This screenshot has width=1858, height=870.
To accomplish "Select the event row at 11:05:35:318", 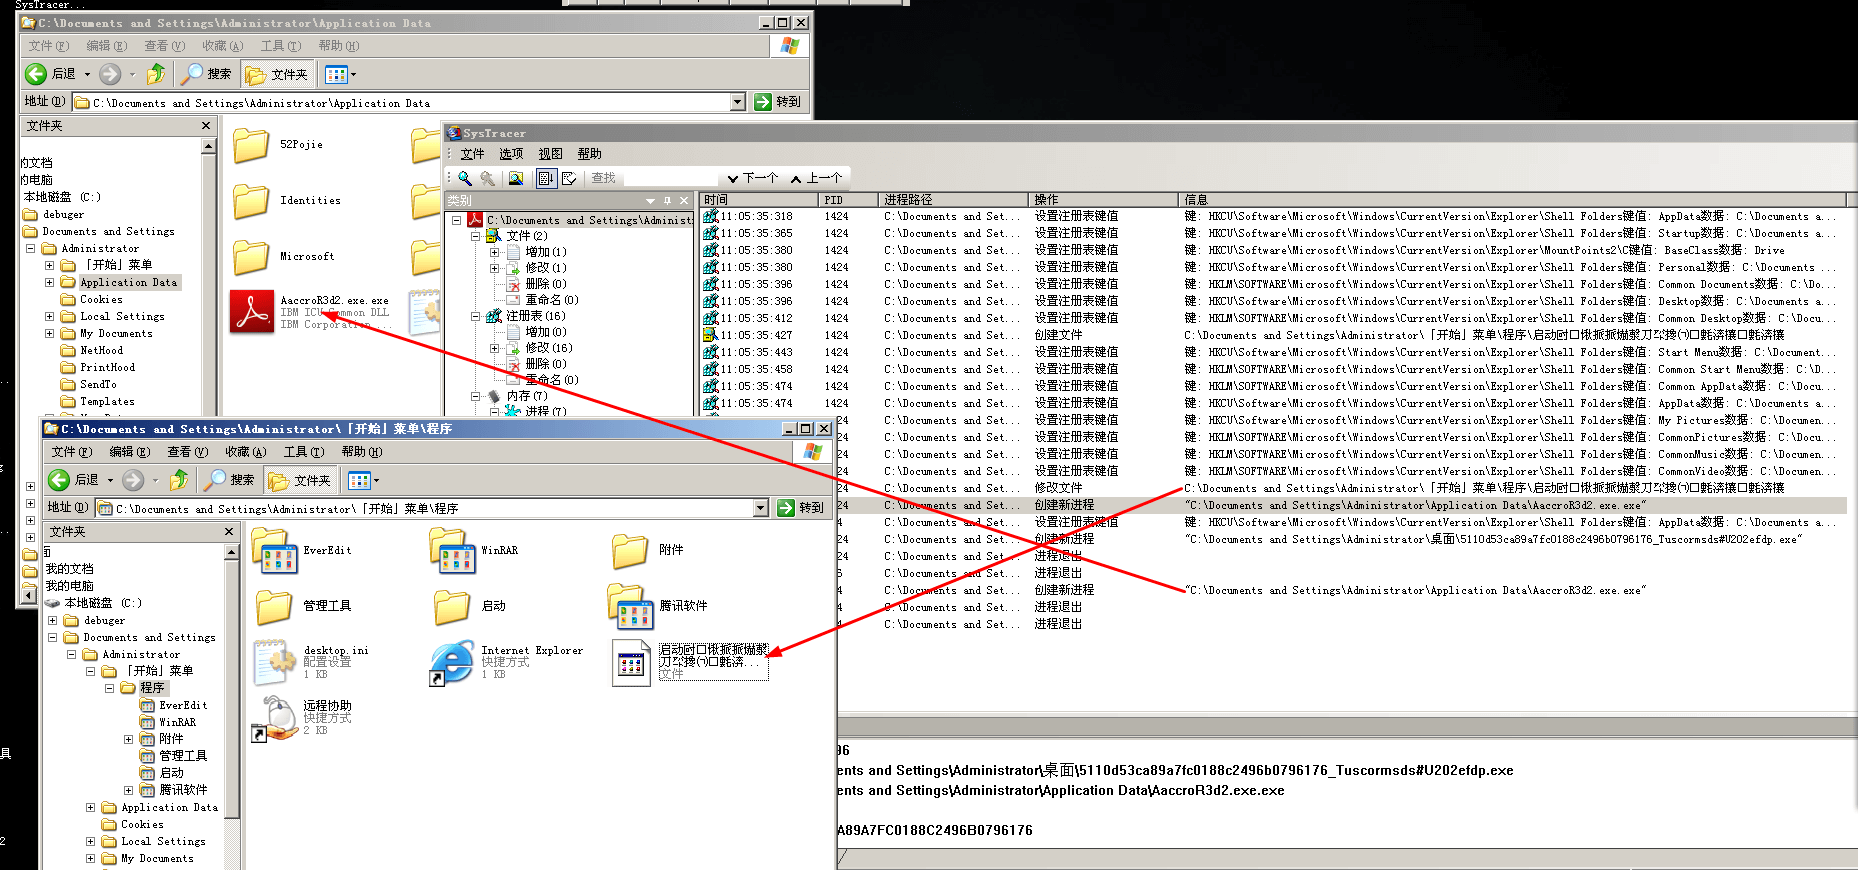I will click(x=1272, y=216).
